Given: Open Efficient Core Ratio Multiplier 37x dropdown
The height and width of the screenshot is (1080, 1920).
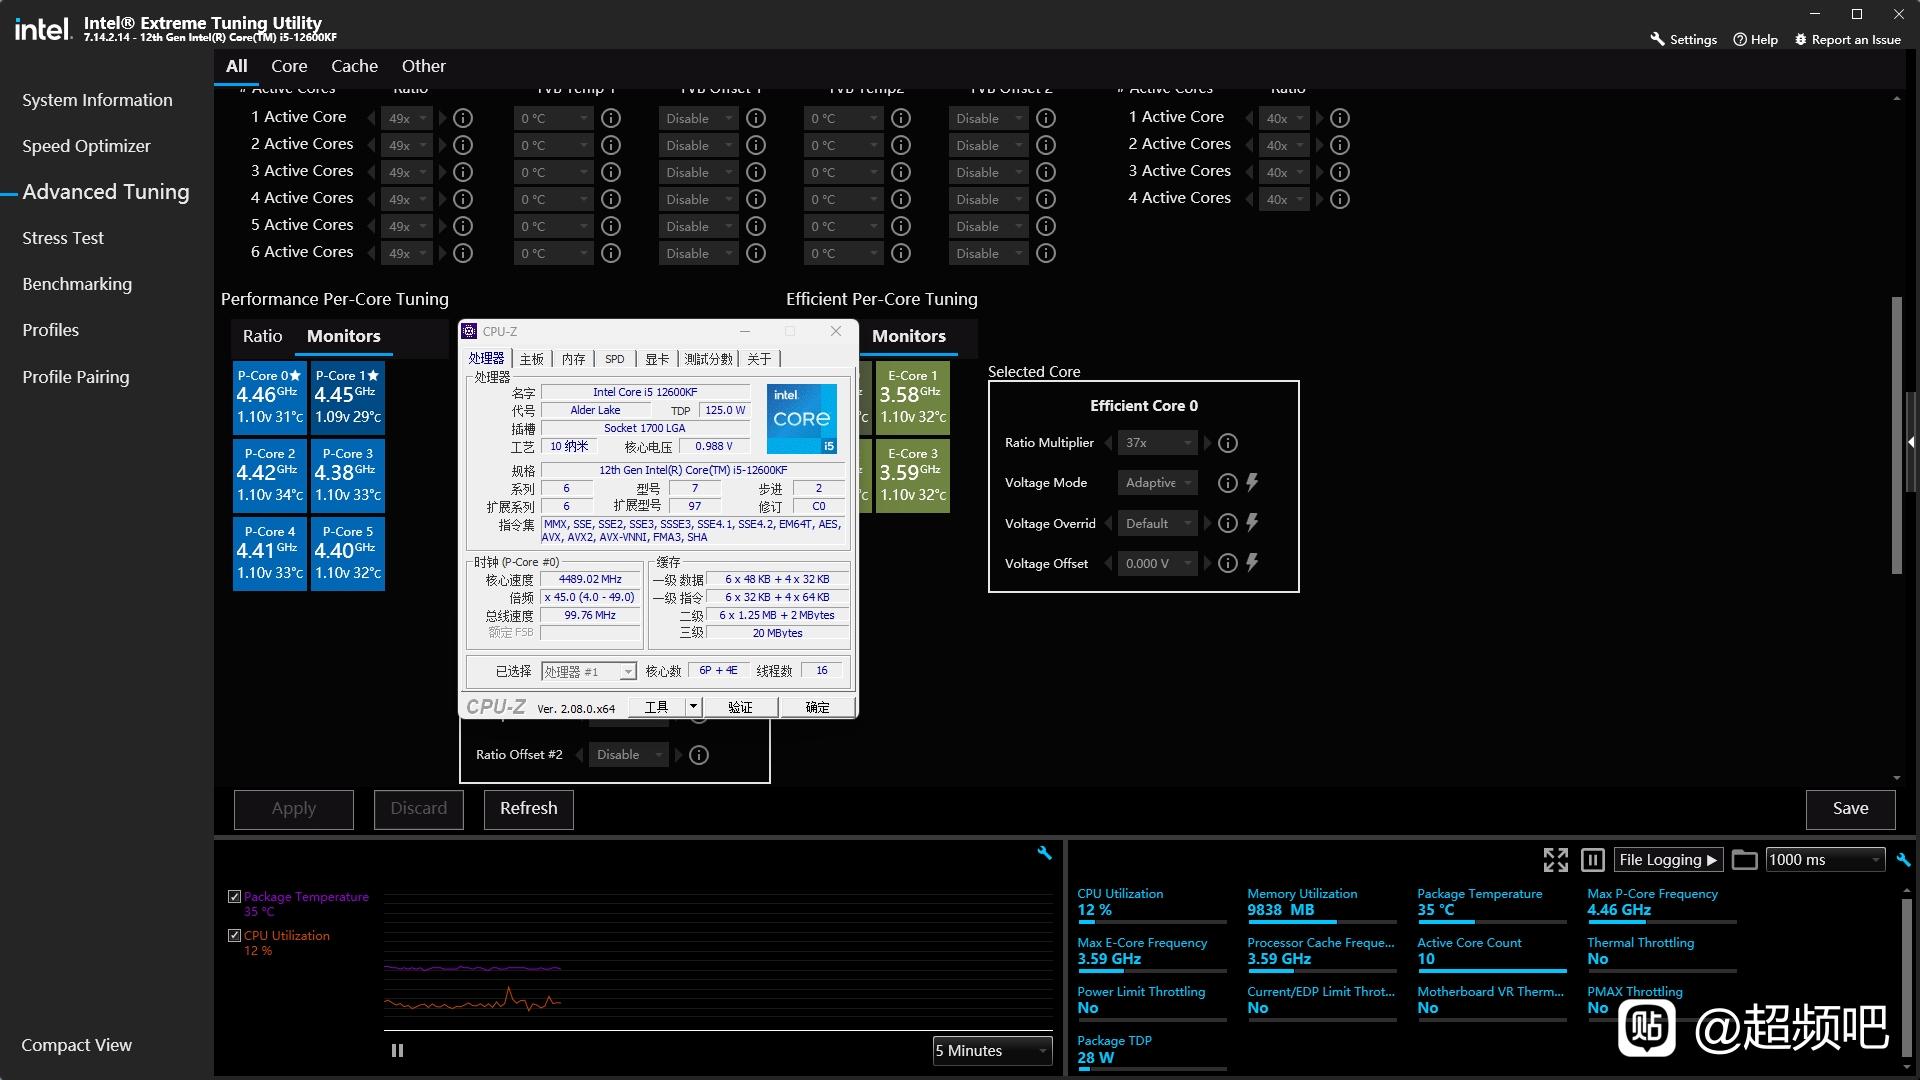Looking at the screenshot, I should [x=1157, y=443].
